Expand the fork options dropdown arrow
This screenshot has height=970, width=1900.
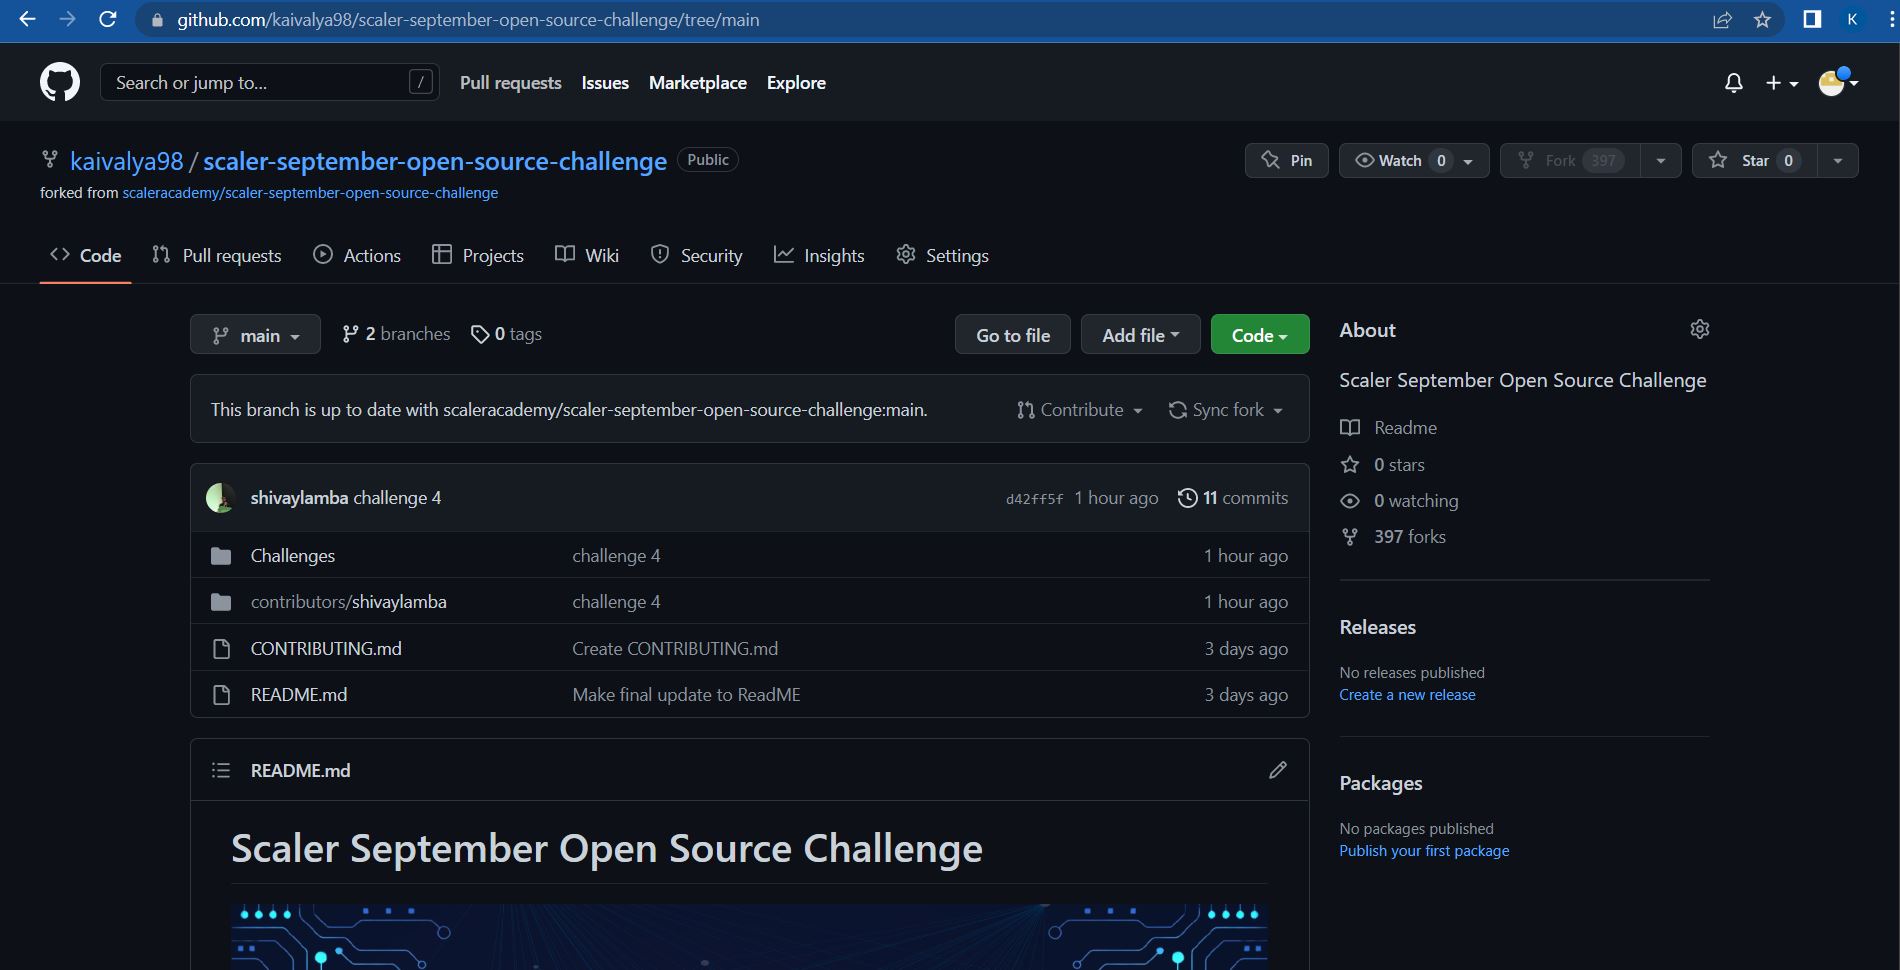coord(1660,160)
